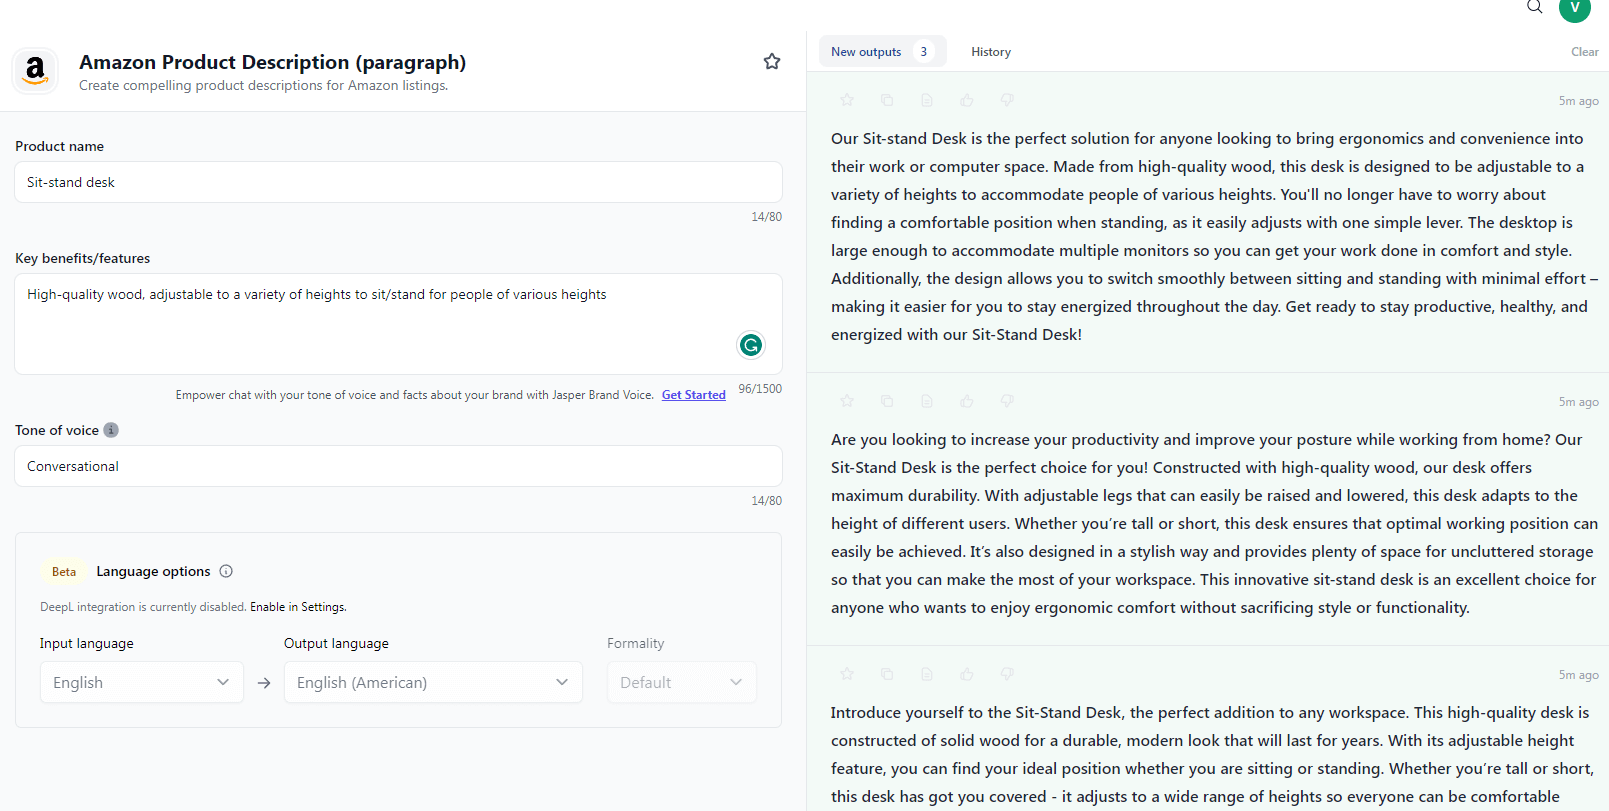The height and width of the screenshot is (811, 1609).
Task: Click the '5m ago' timestamp on 'Introduce yourself' output
Action: pyautogui.click(x=1578, y=675)
